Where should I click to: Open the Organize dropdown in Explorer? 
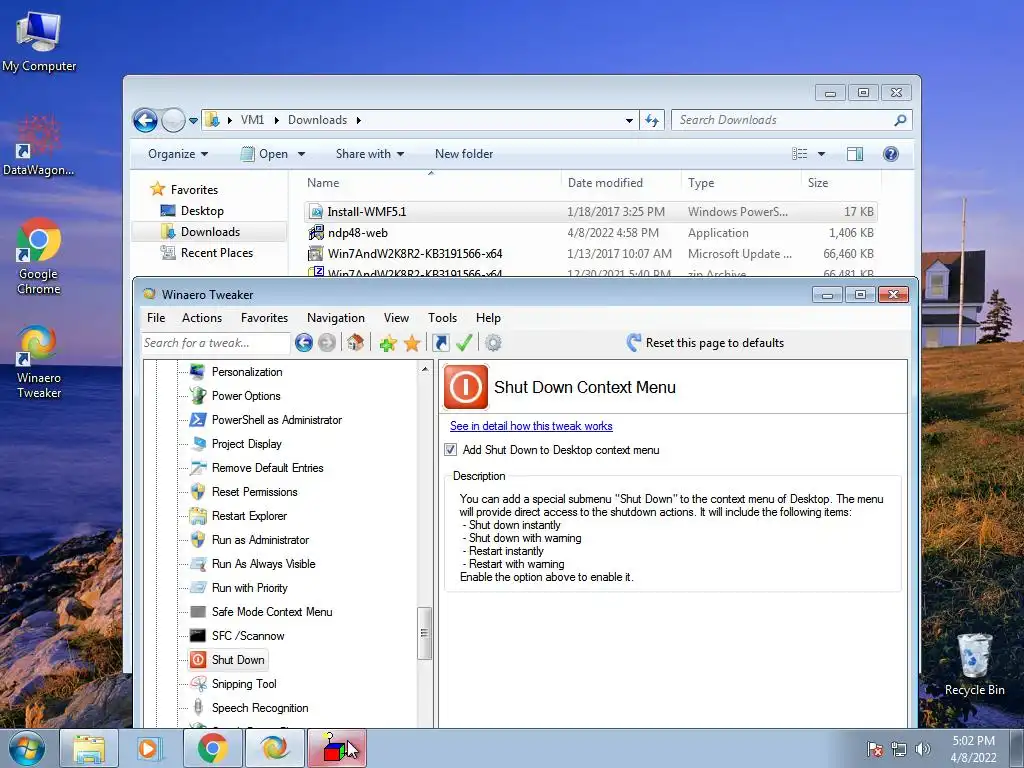click(x=178, y=154)
